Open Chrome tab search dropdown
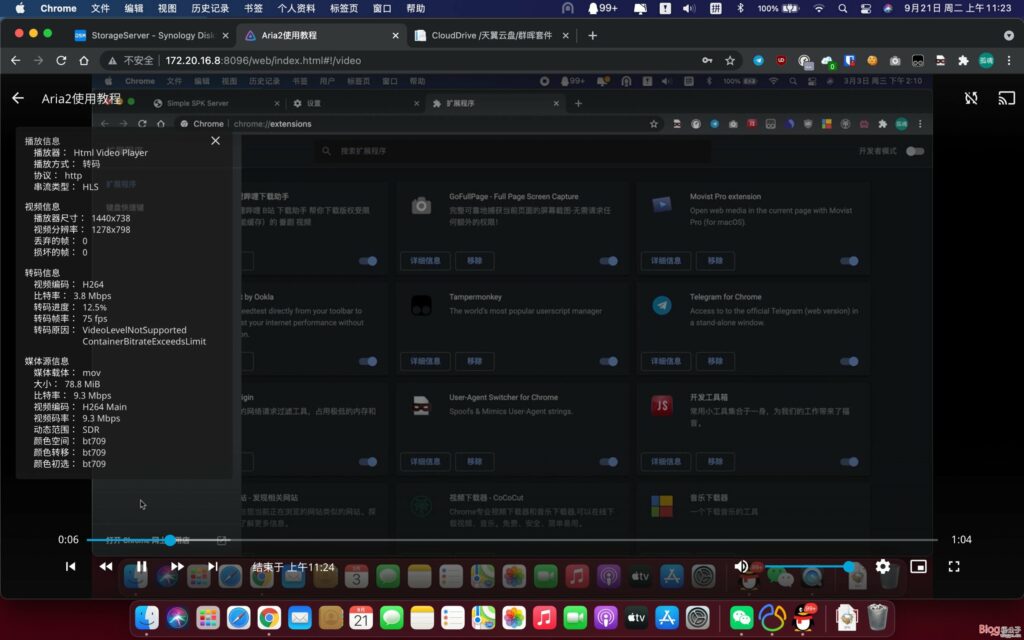Screen dimensions: 1024x640 tap(1009, 35)
